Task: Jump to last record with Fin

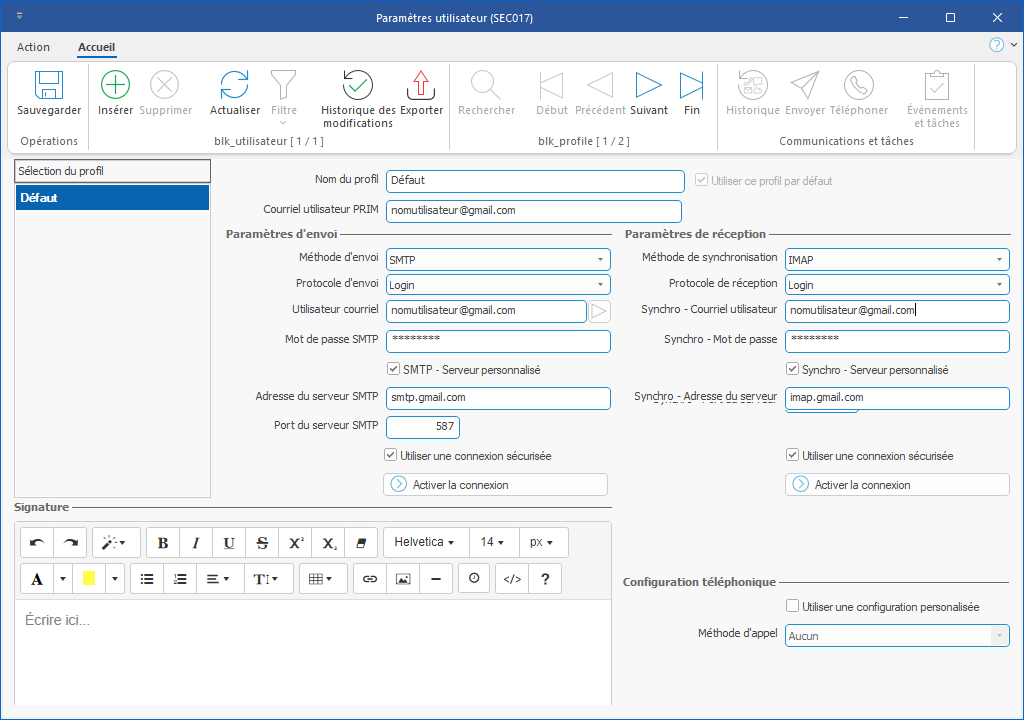Action: 691,86
